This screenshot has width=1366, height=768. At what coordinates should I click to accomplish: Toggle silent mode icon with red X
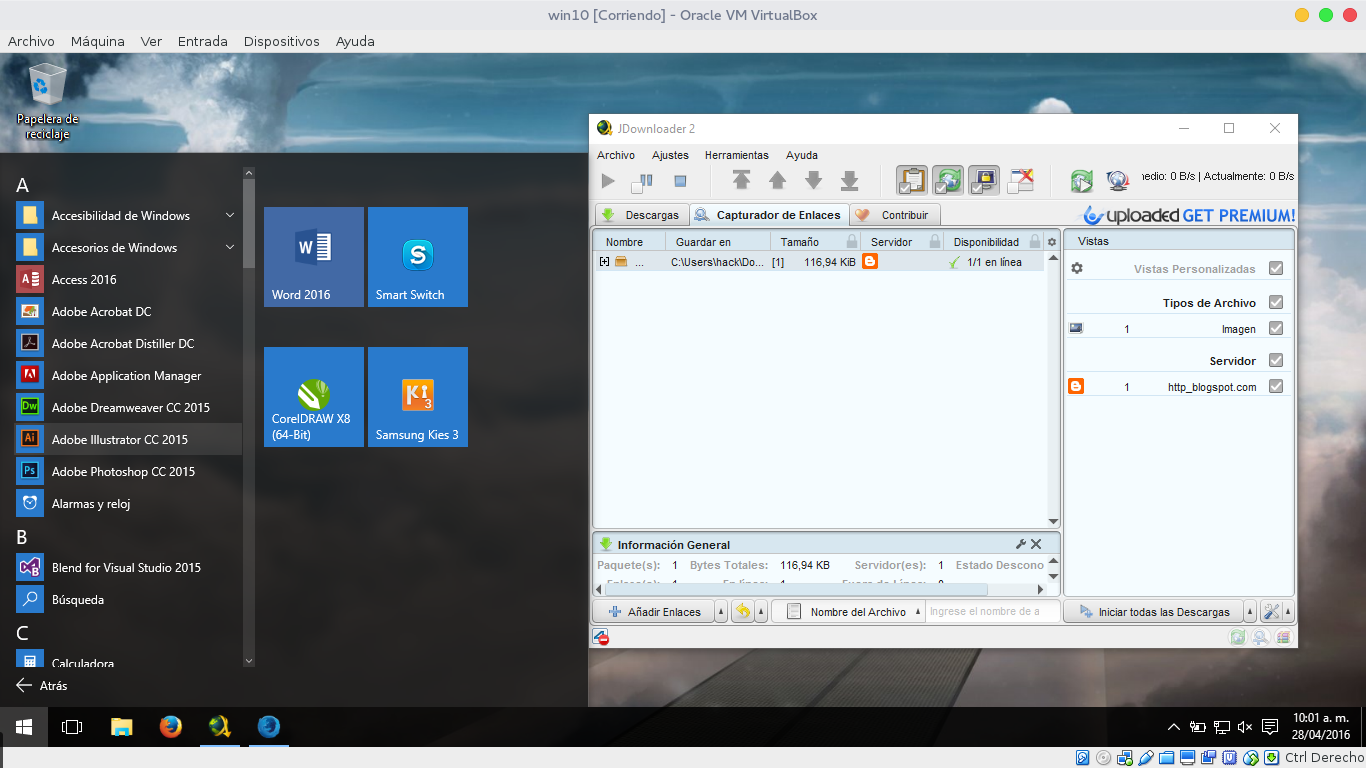(x=1020, y=180)
